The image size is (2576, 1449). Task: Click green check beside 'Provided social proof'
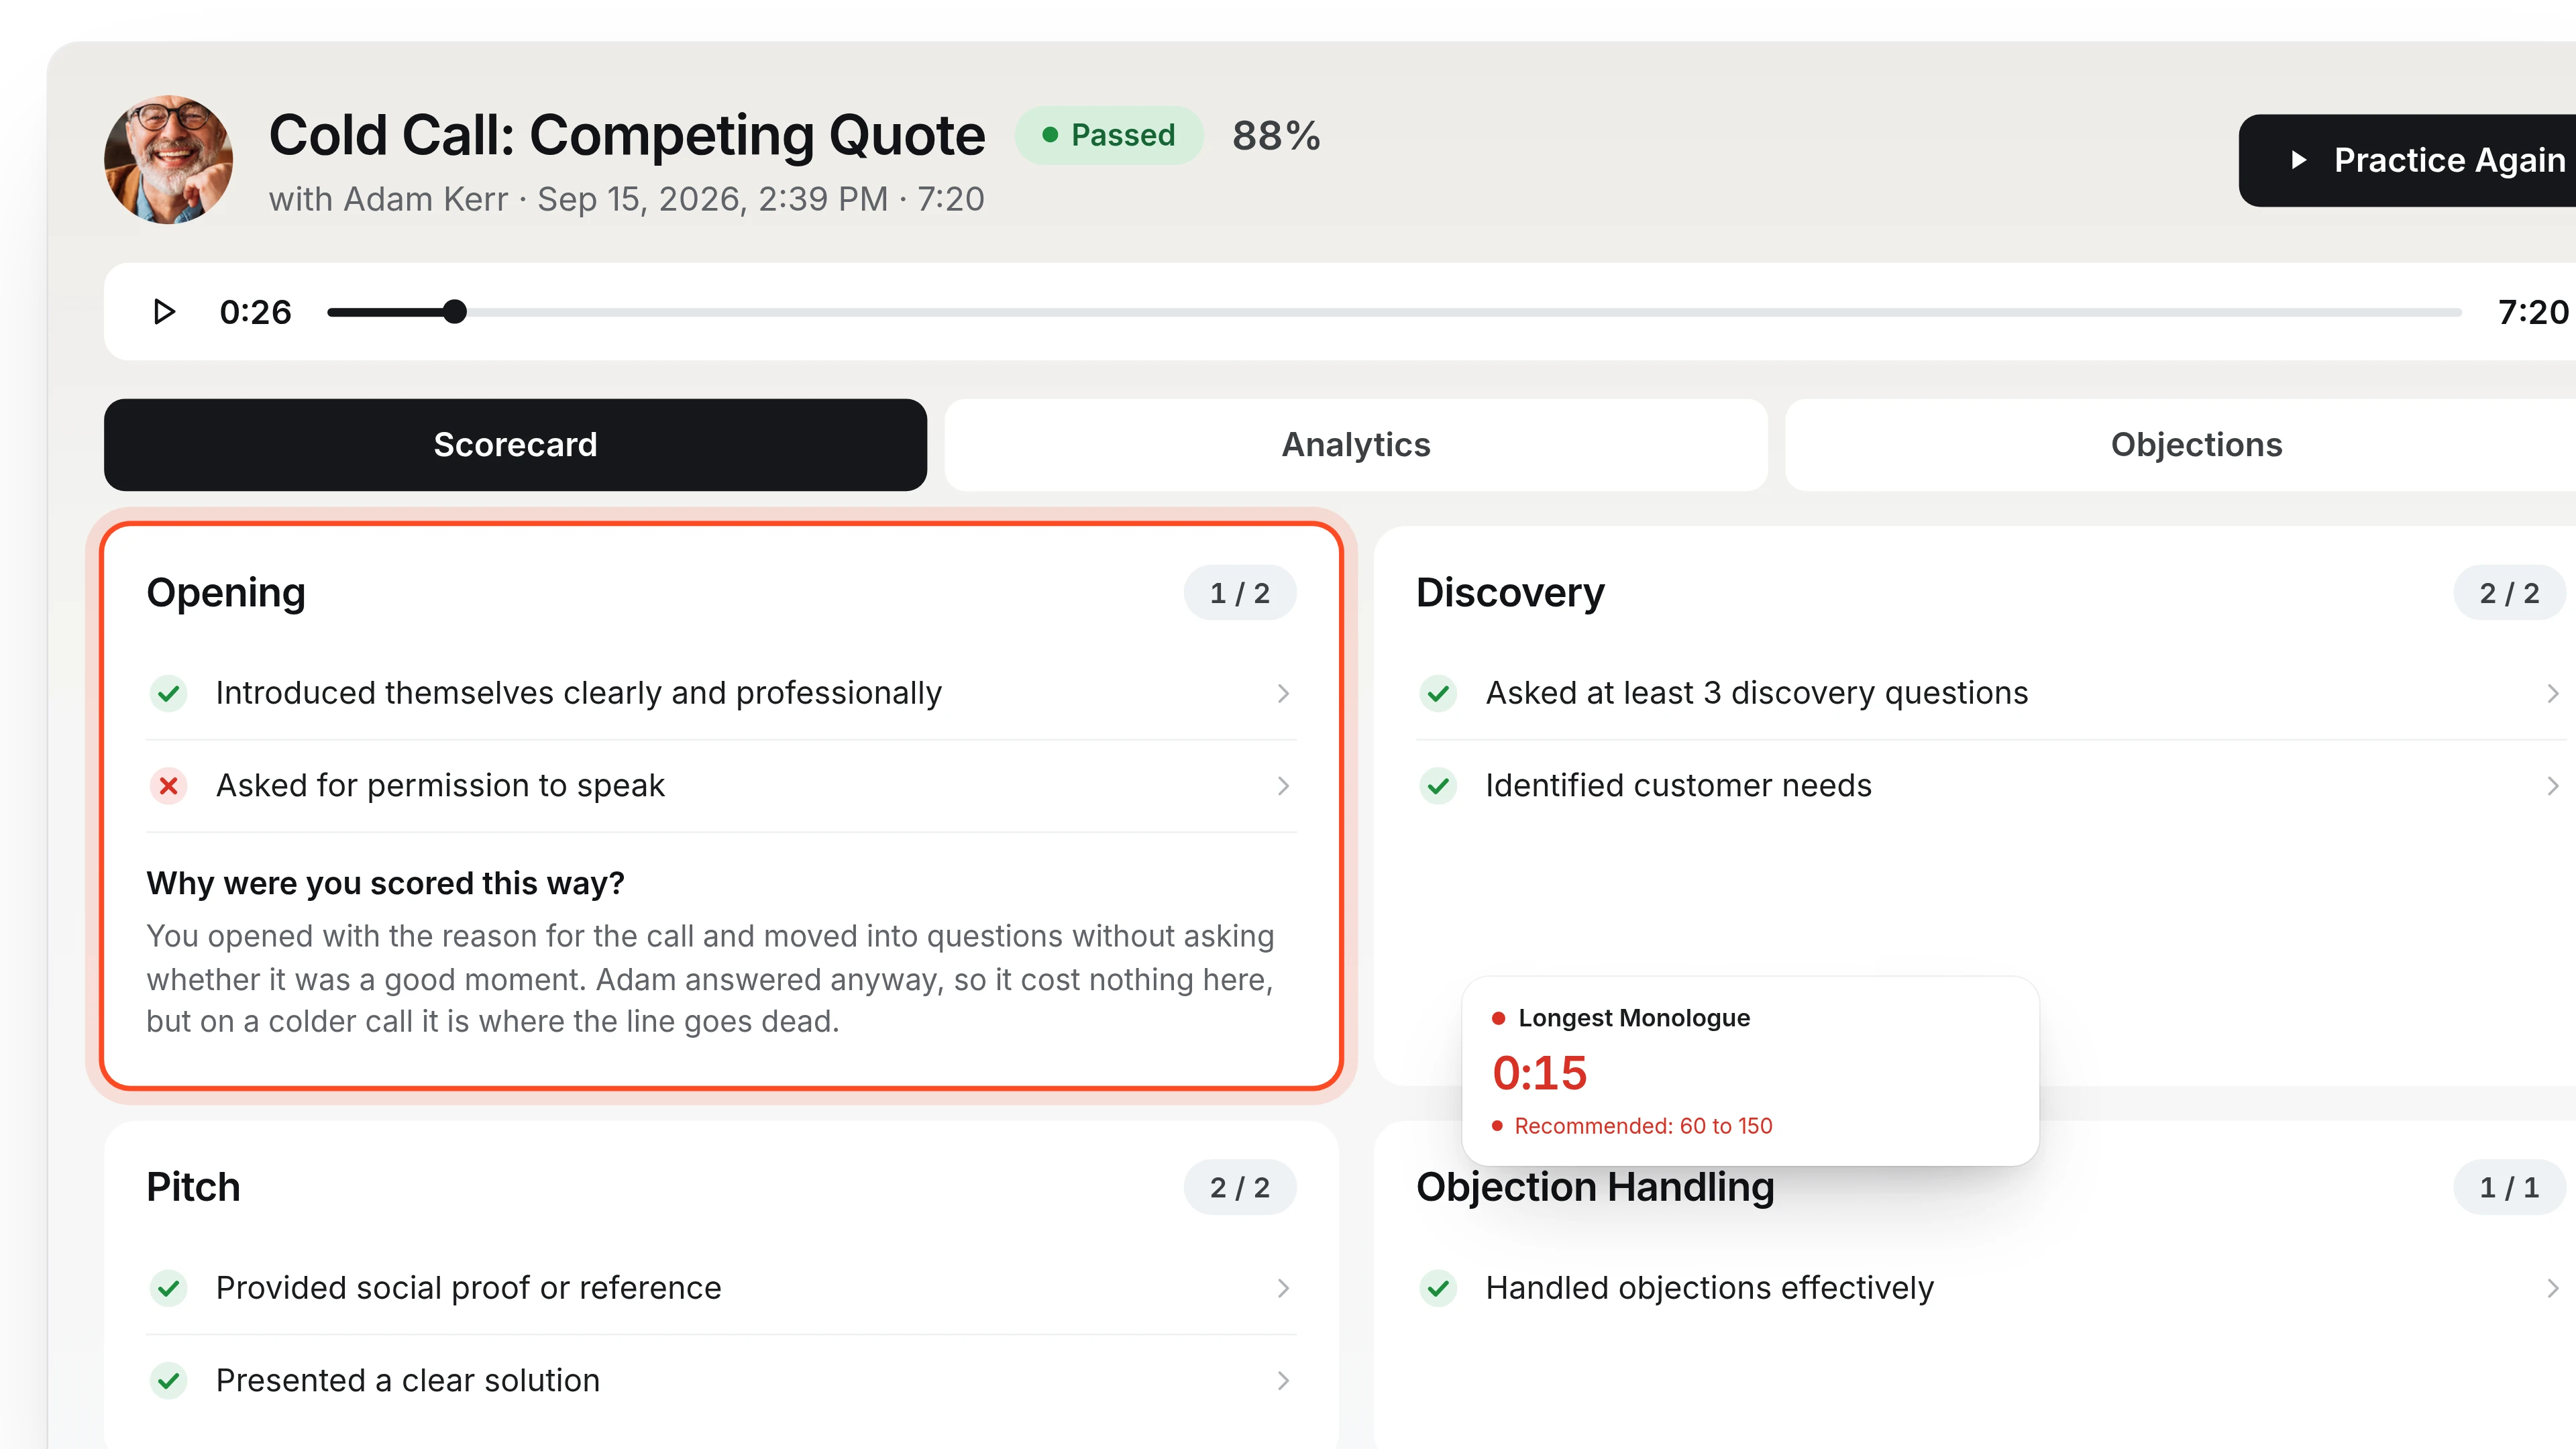point(169,1288)
